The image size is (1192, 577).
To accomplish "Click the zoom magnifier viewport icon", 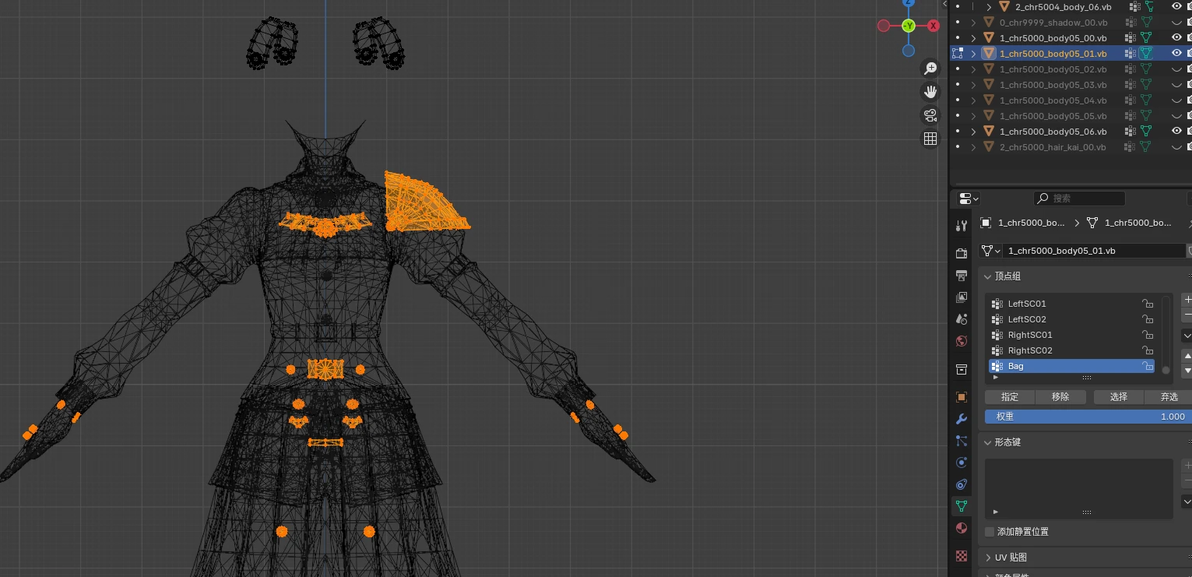I will (930, 68).
